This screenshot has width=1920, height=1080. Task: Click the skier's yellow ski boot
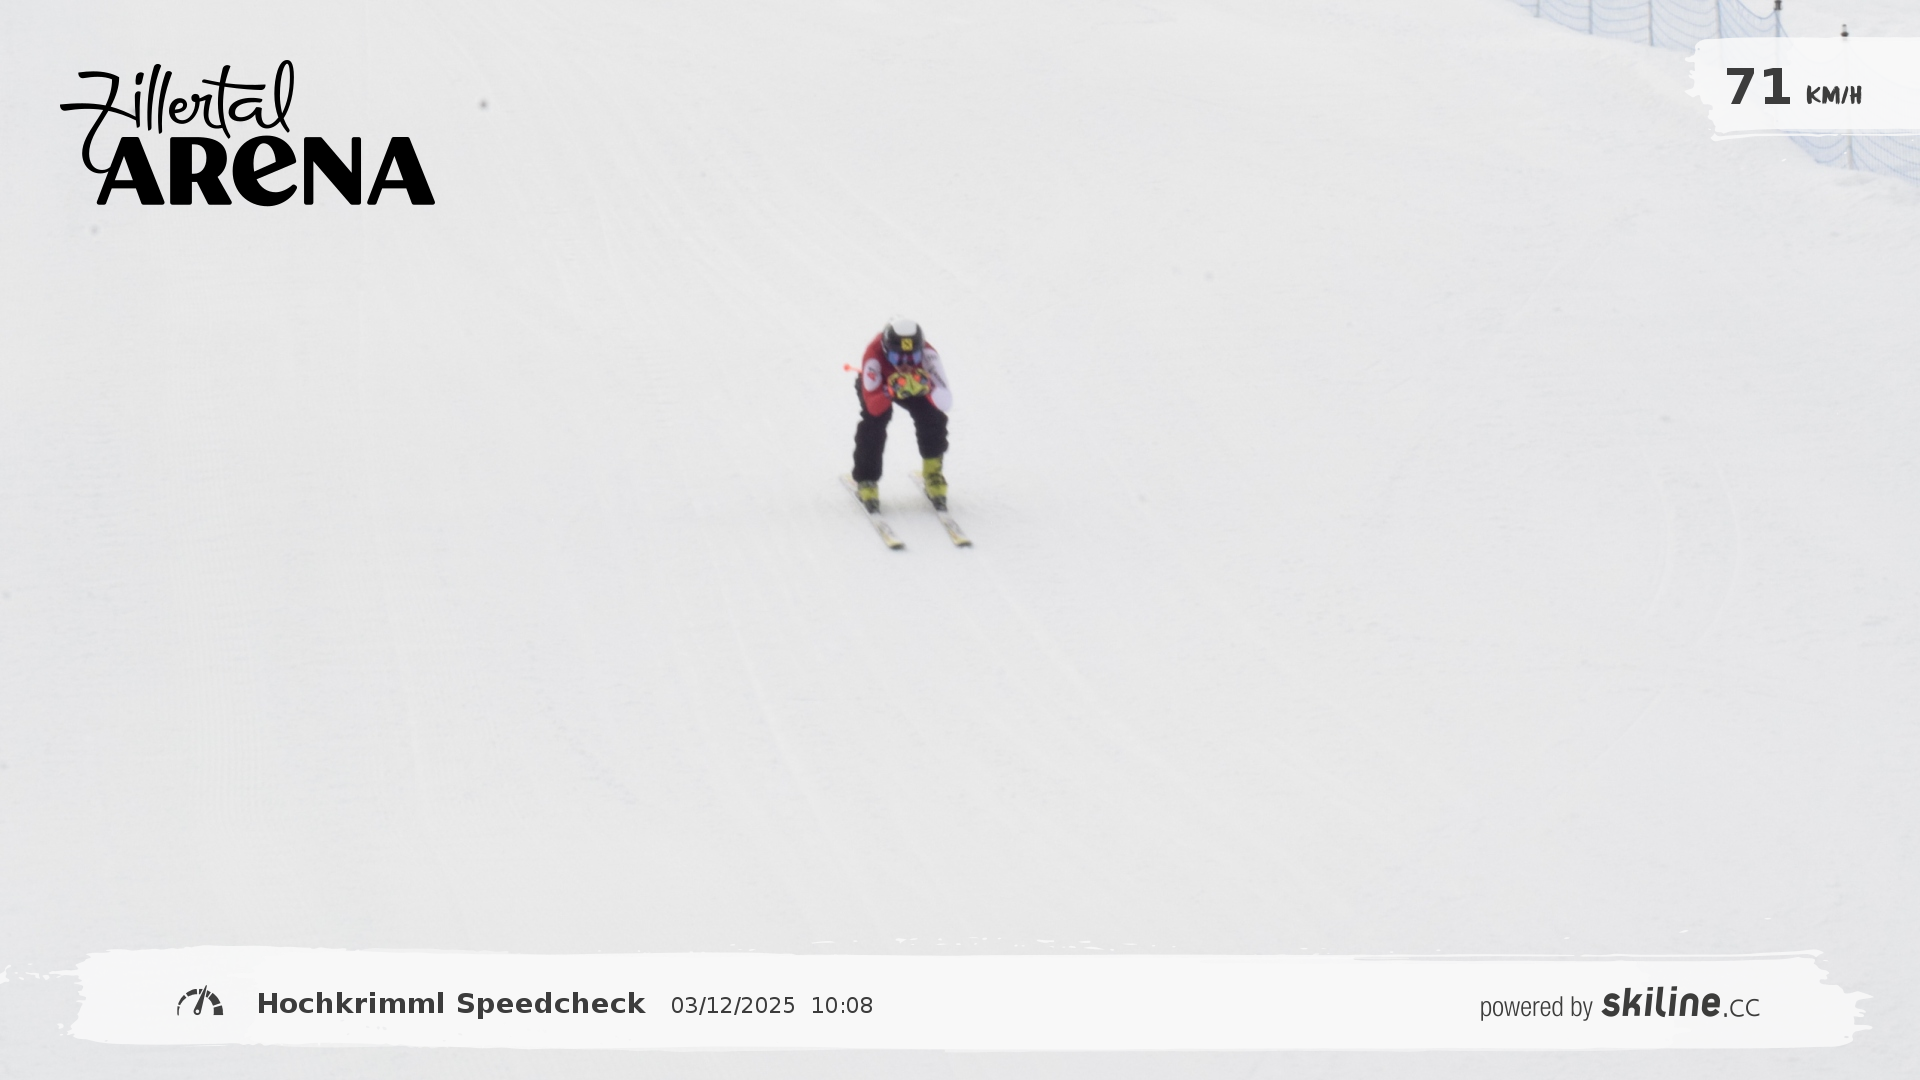click(933, 477)
